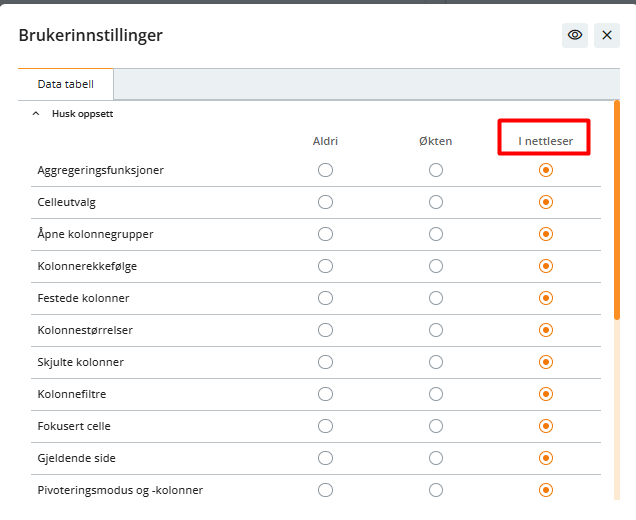This screenshot has height=520, width=636.
Task: Set Festede kolonner to Økten
Action: 436,298
